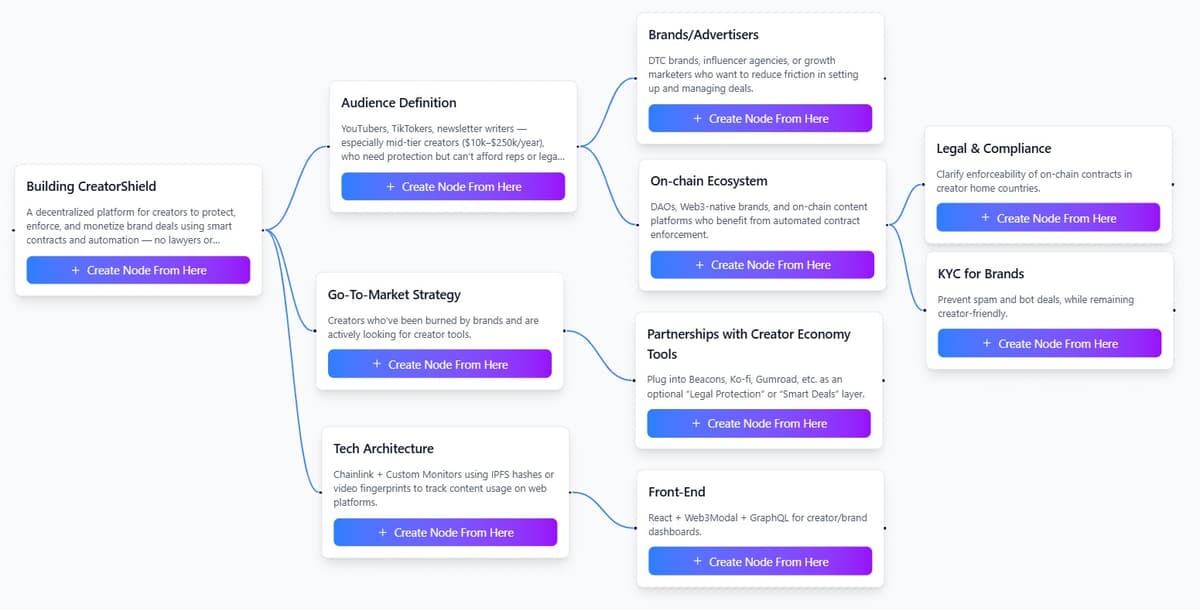Add node from On-chain Ecosystem card
The height and width of the screenshot is (610, 1200).
pyautogui.click(x=762, y=265)
